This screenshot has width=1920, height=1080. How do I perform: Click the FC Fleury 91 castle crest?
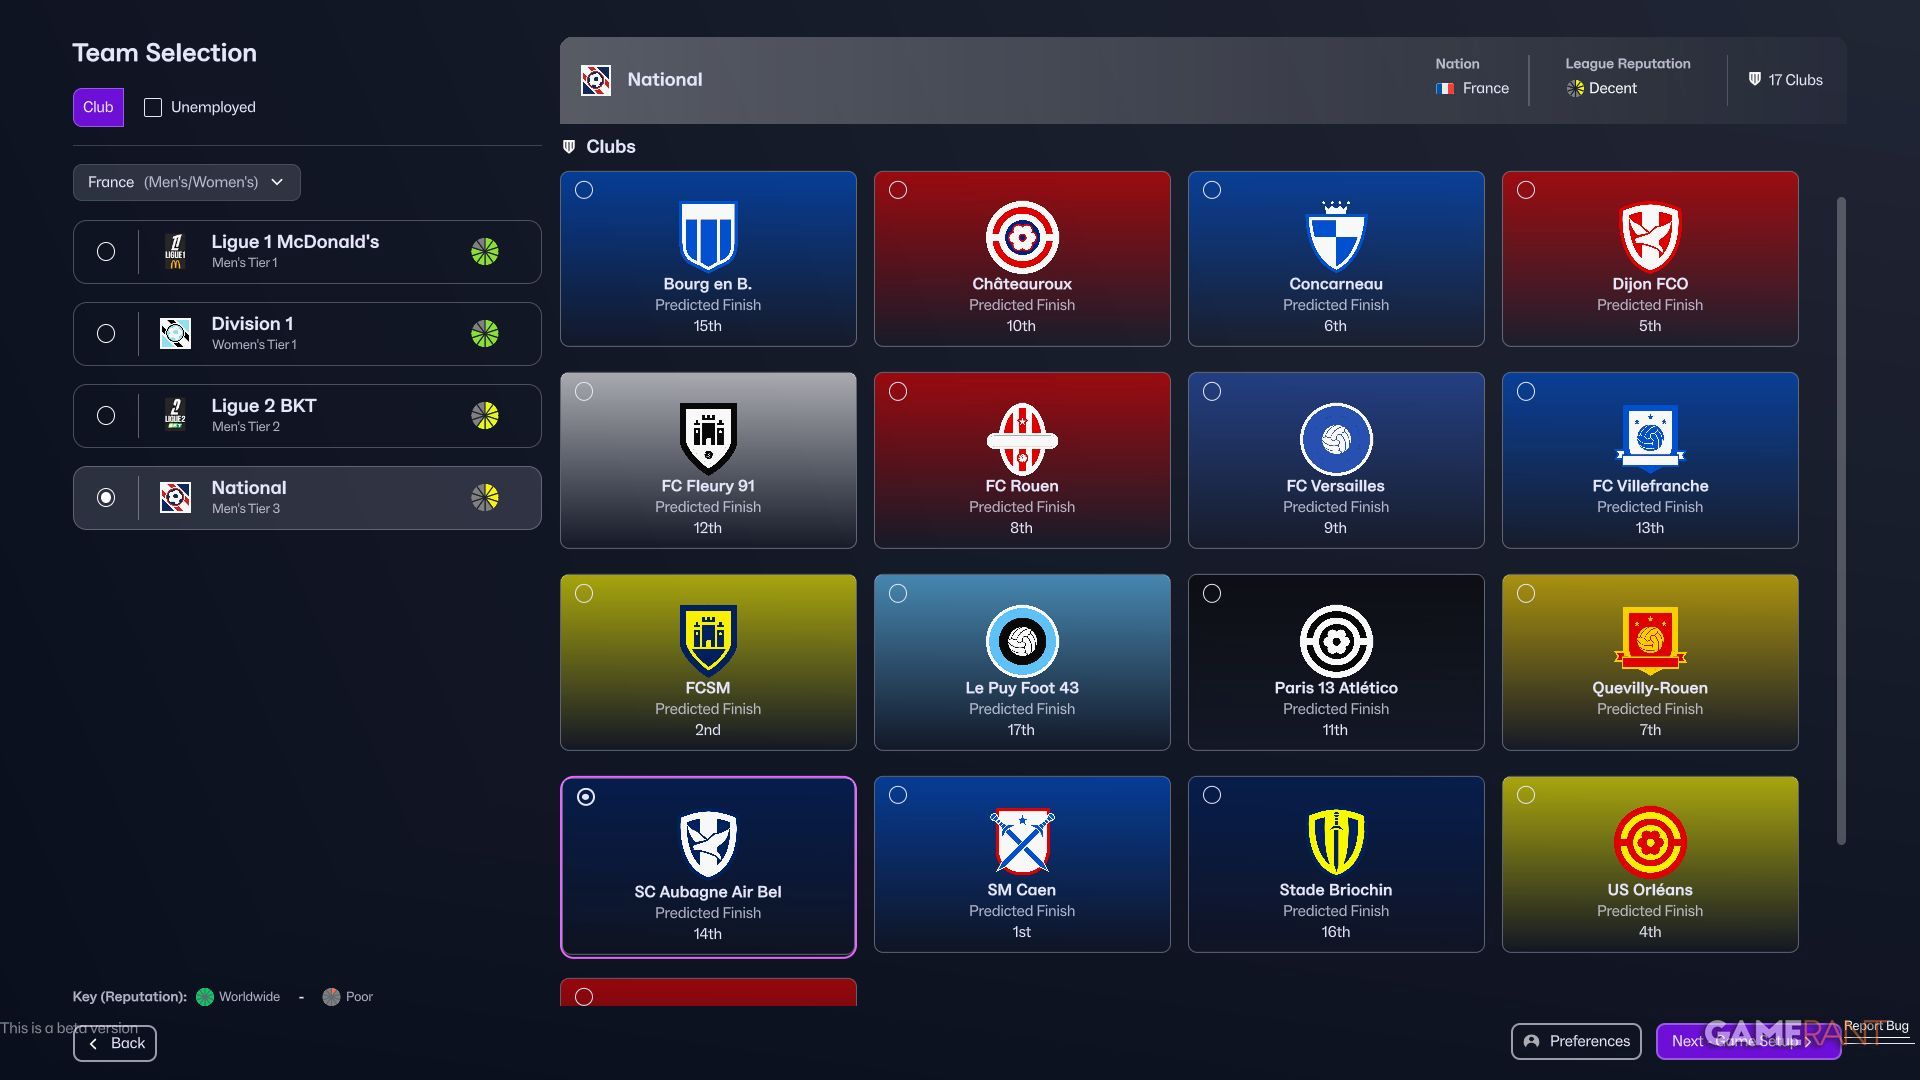[708, 438]
